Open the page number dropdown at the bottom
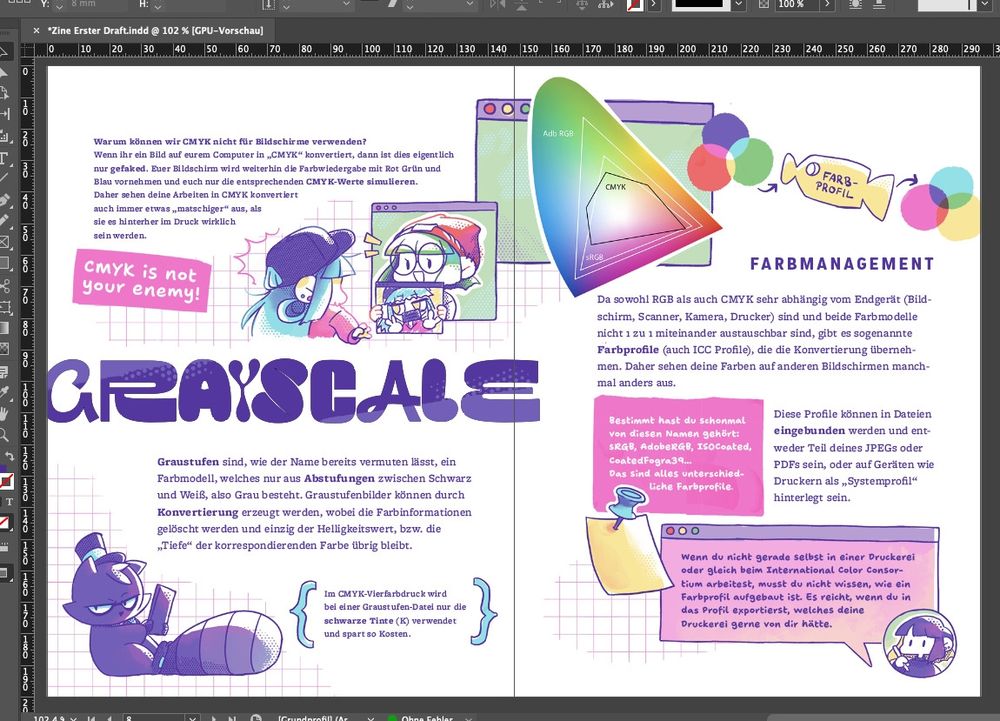 point(192,716)
